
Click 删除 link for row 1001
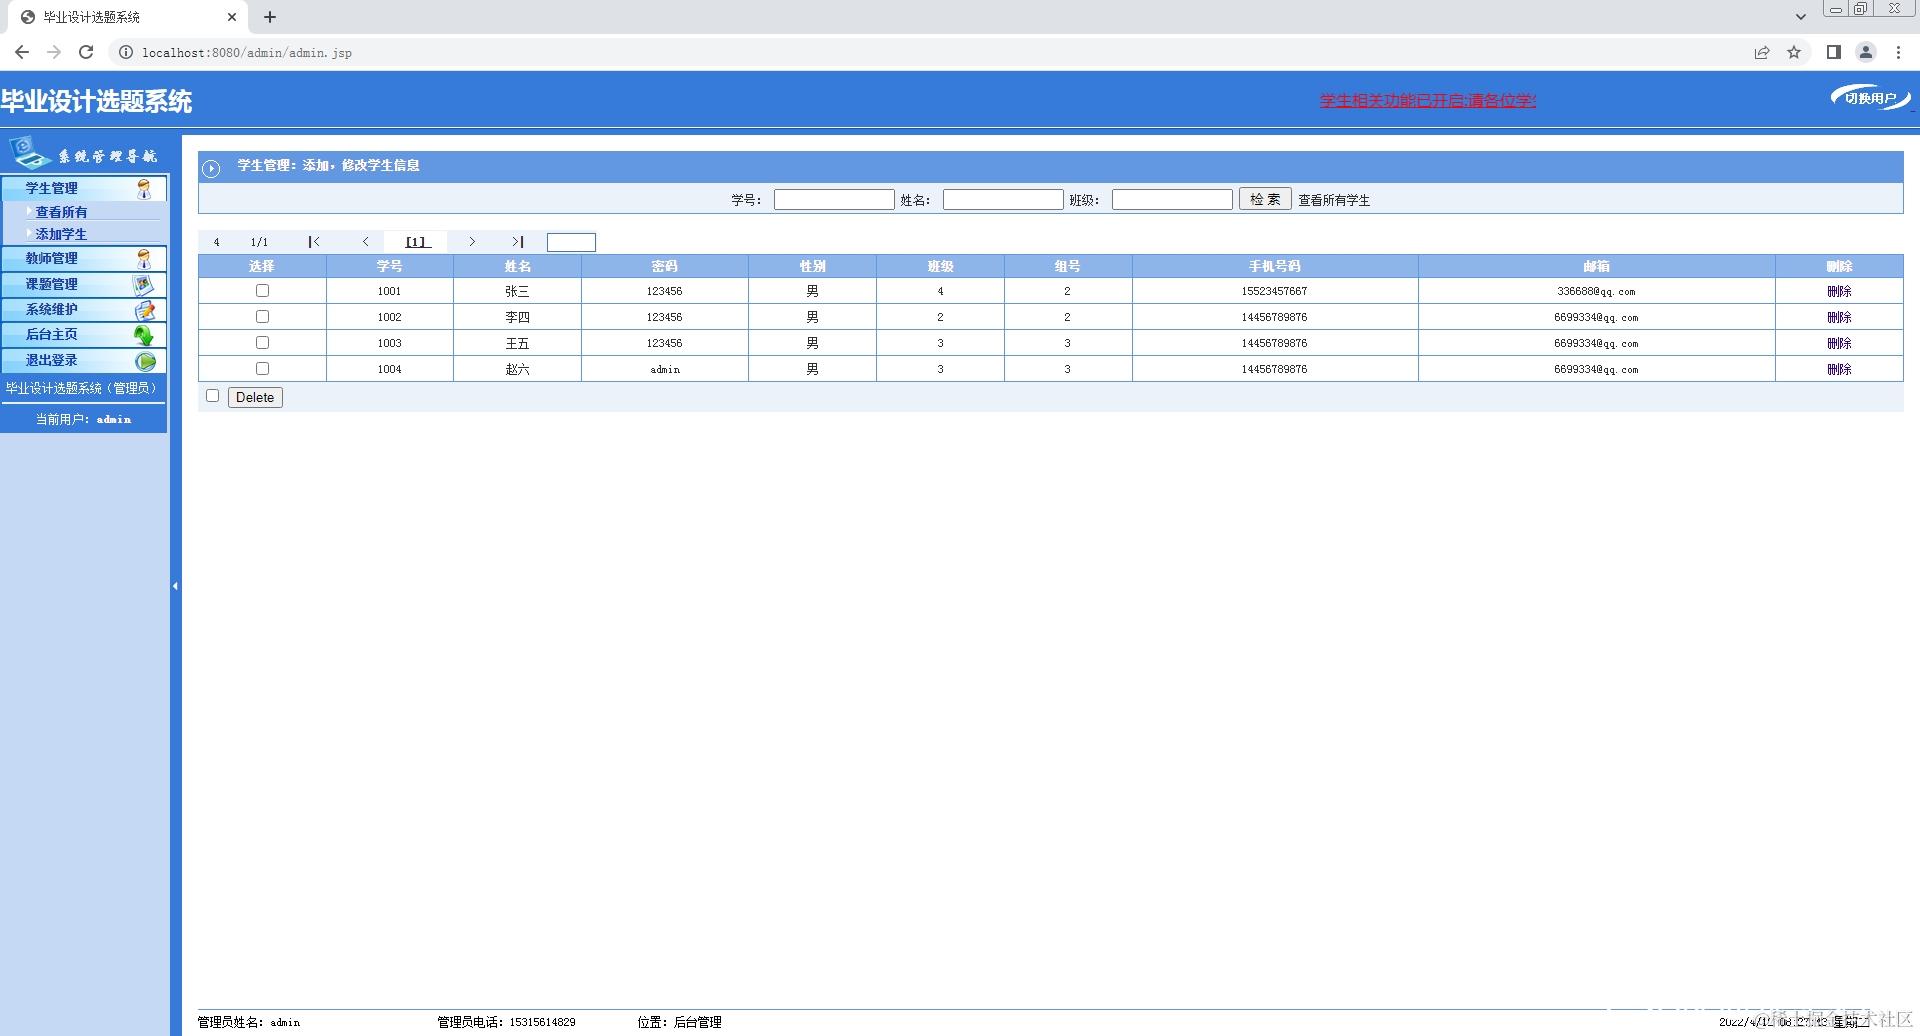click(x=1839, y=291)
